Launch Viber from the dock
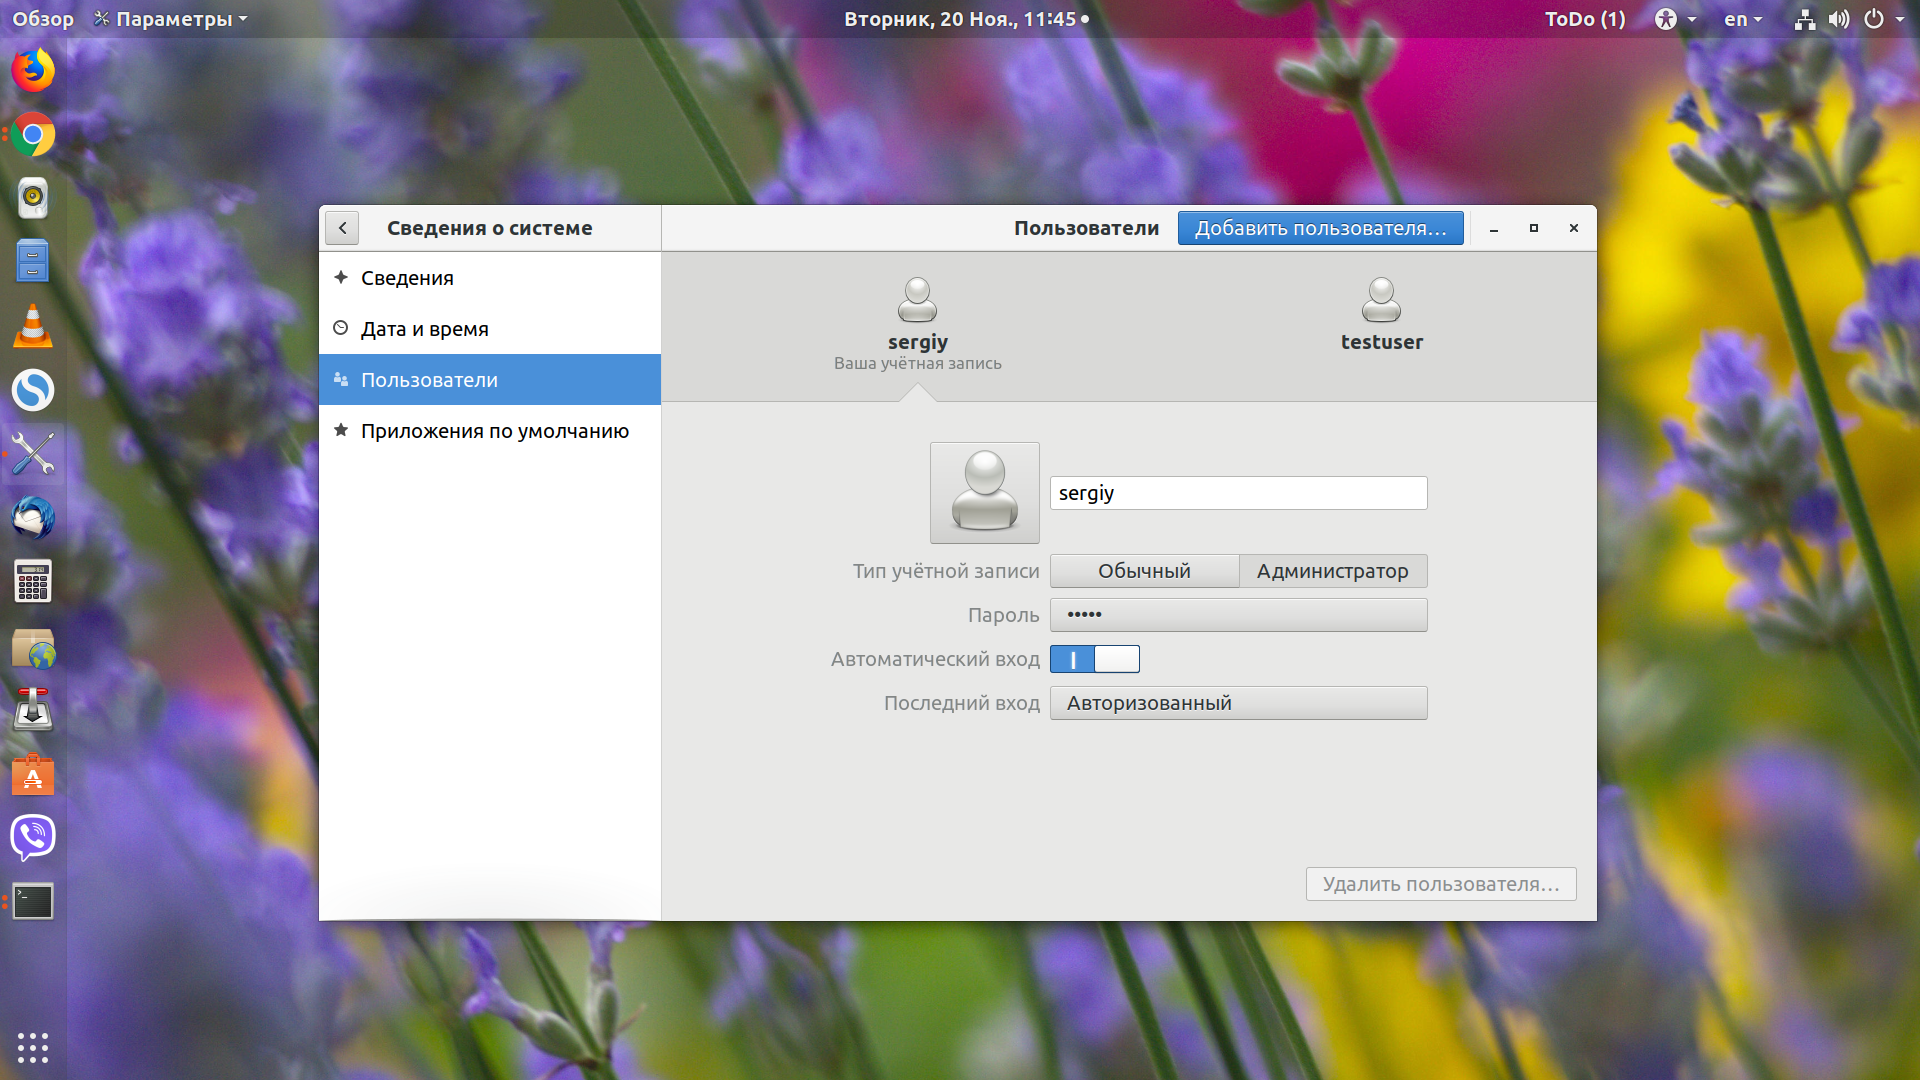This screenshot has height=1080, width=1920. tap(33, 837)
